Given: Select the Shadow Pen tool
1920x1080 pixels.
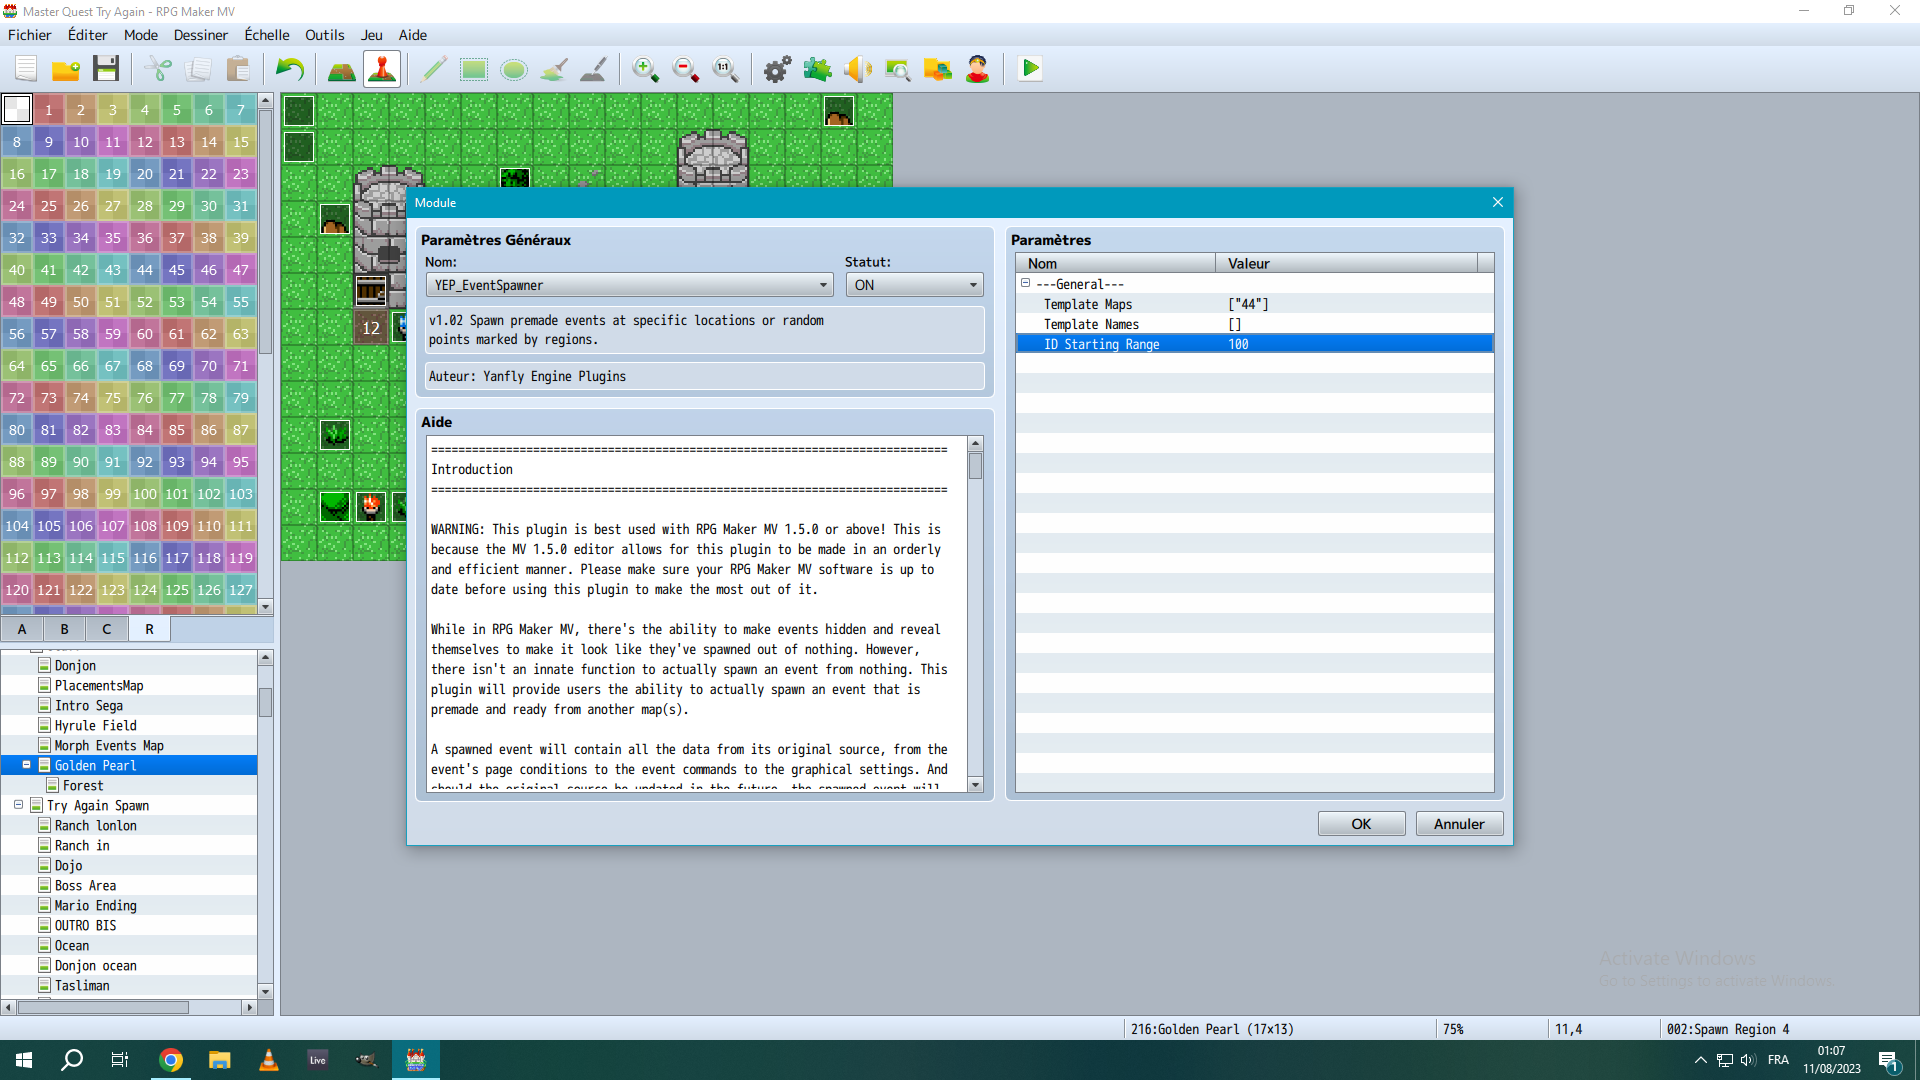Looking at the screenshot, I should [594, 69].
